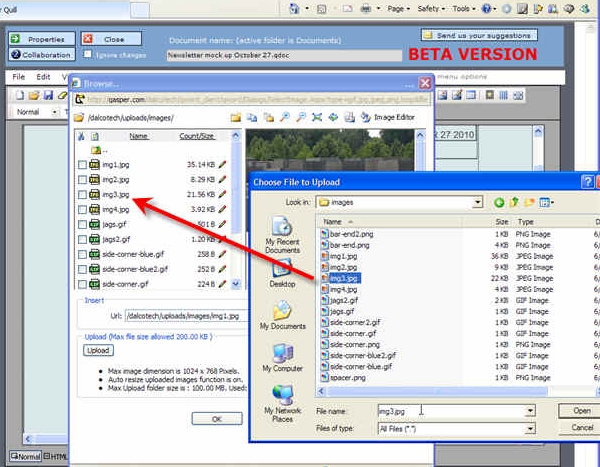Check the side-corner-blue2.gif checkbox
Screen dimensions: 600x467
click(82, 269)
